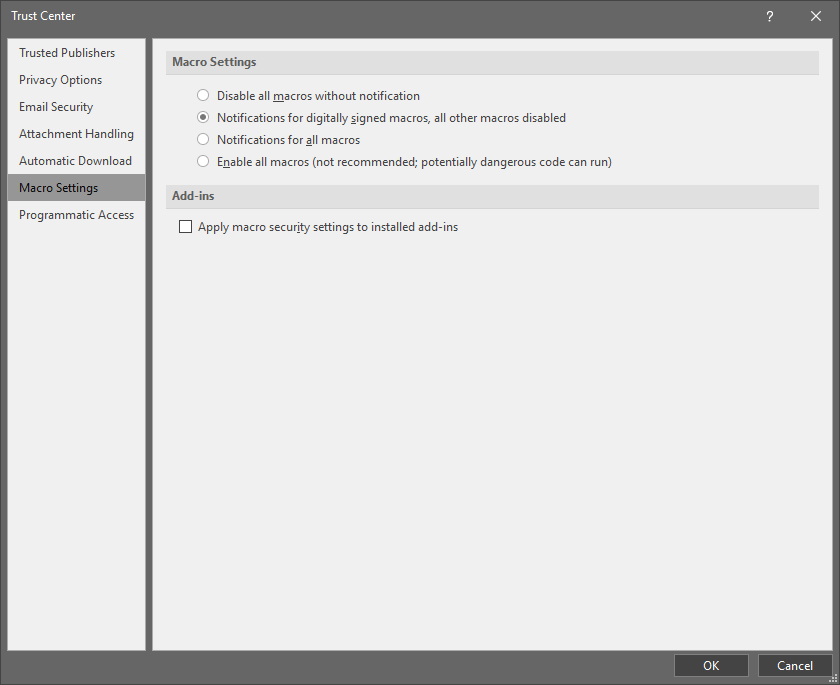Click the resize grip dots in dialog corner

833,678
